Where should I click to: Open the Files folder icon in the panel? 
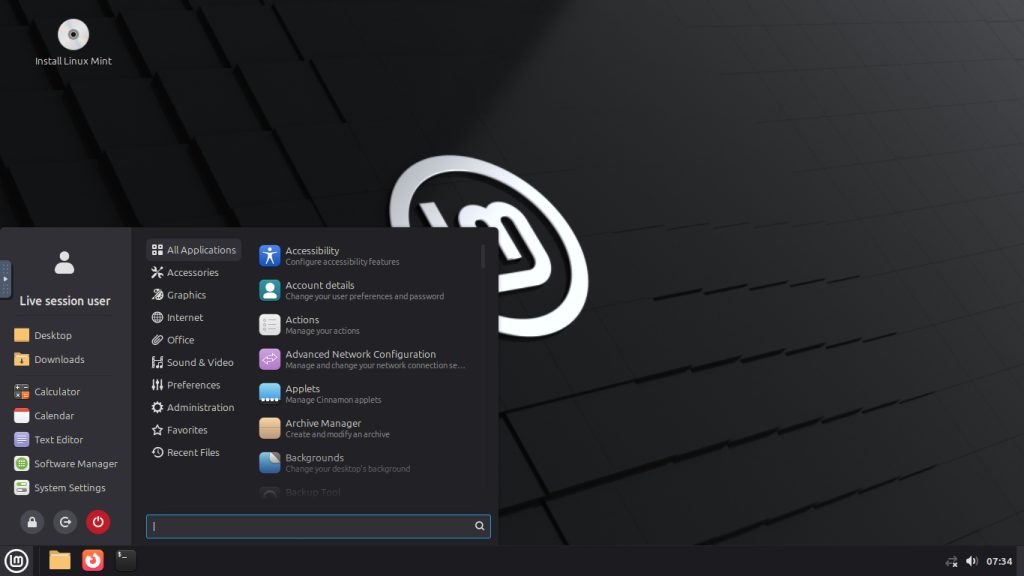59,560
